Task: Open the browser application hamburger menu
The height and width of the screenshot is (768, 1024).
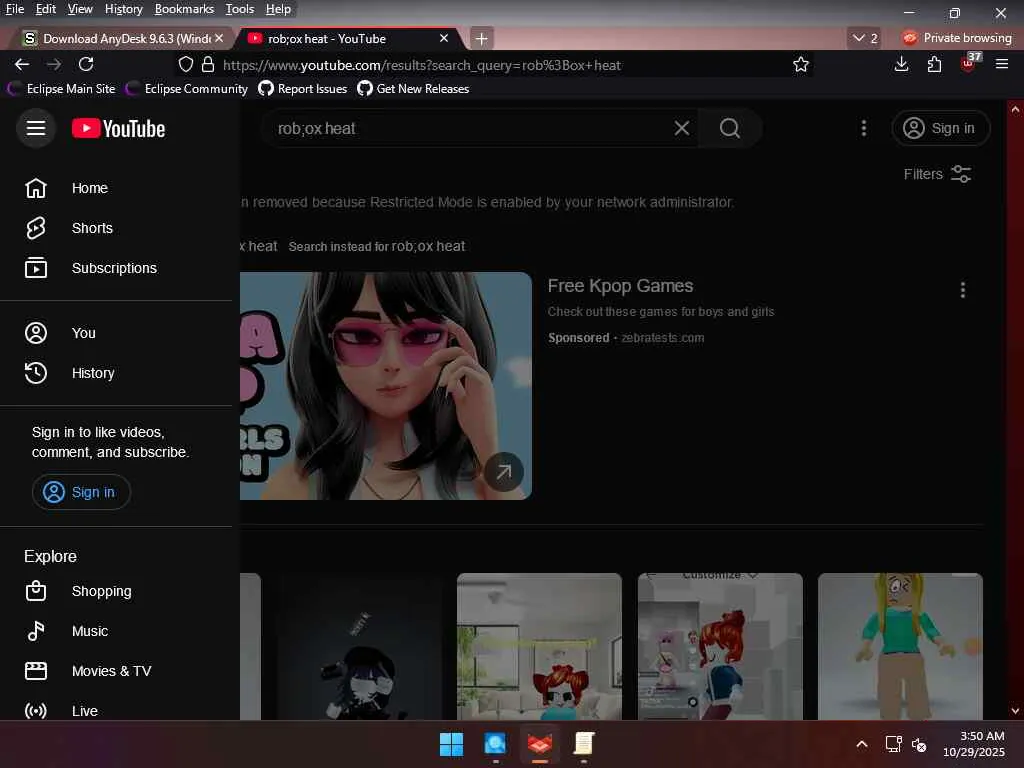Action: [x=1002, y=64]
